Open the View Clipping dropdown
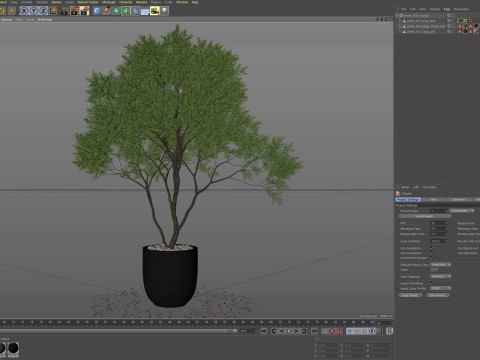 point(441,276)
